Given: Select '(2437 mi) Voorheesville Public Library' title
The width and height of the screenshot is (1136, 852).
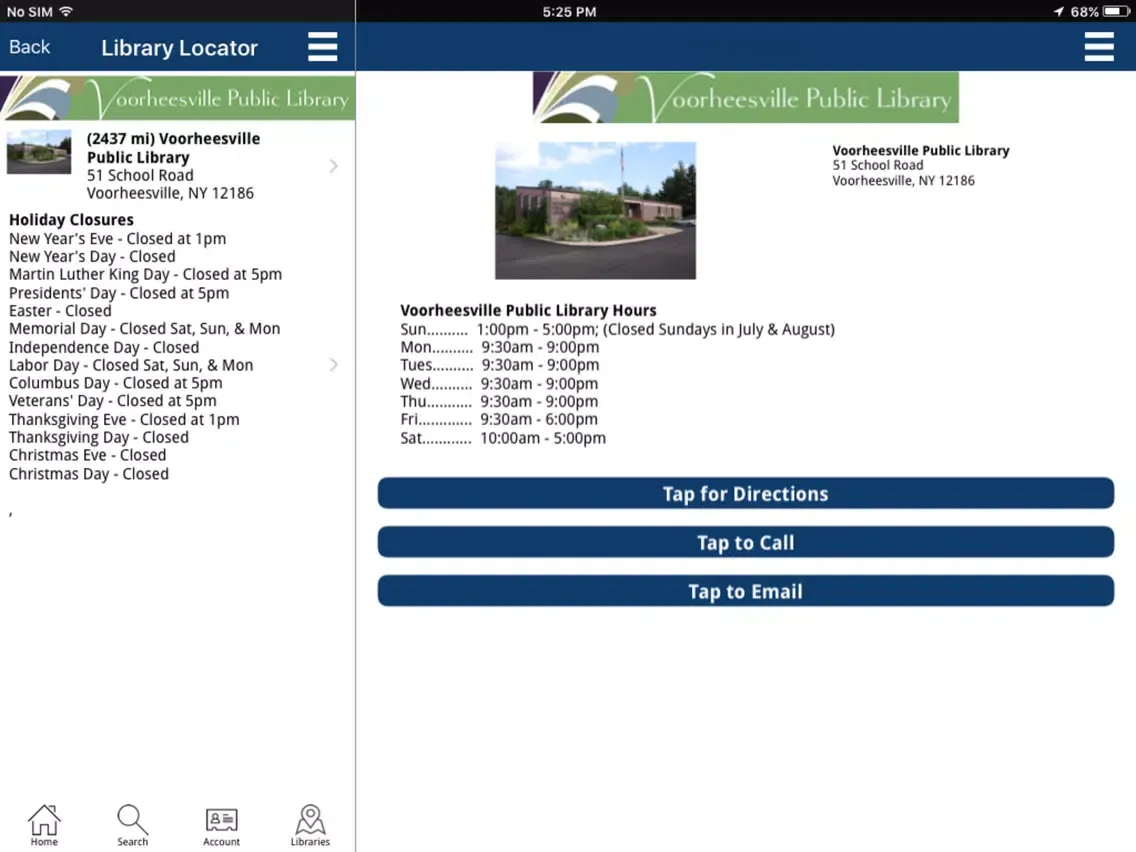Looking at the screenshot, I should tap(173, 148).
